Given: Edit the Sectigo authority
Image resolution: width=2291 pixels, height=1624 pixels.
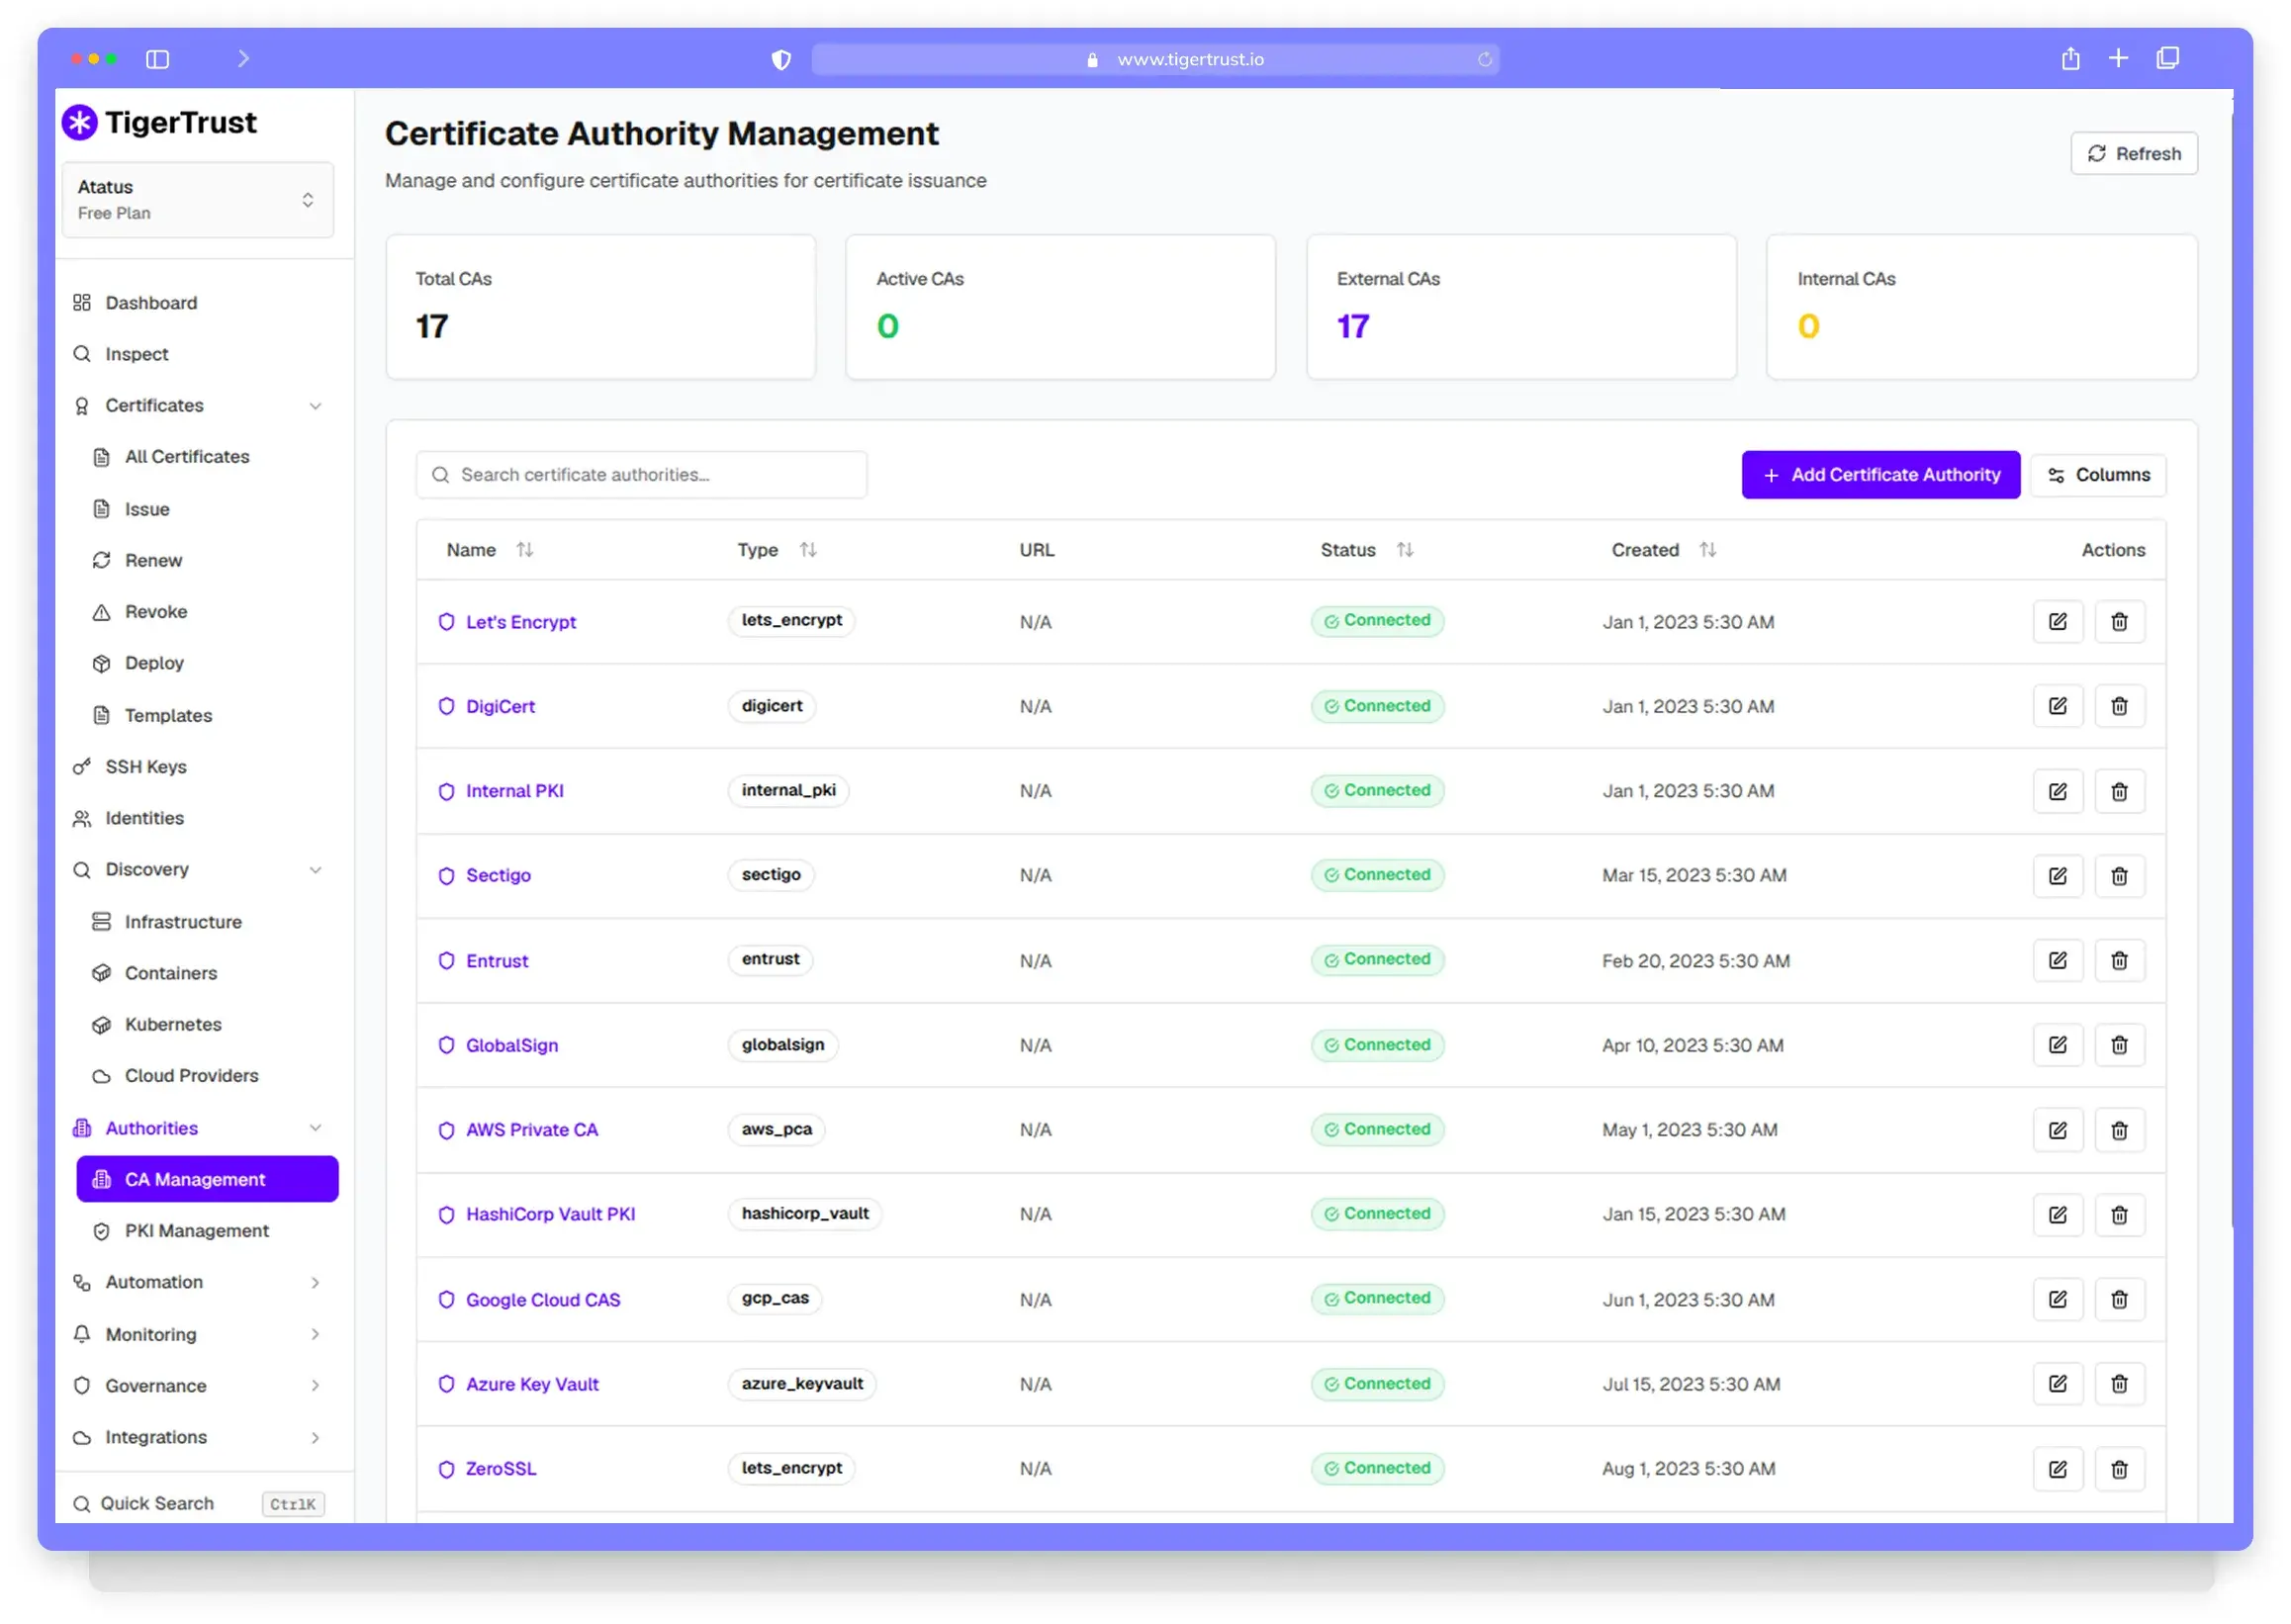Looking at the screenshot, I should pyautogui.click(x=2057, y=875).
